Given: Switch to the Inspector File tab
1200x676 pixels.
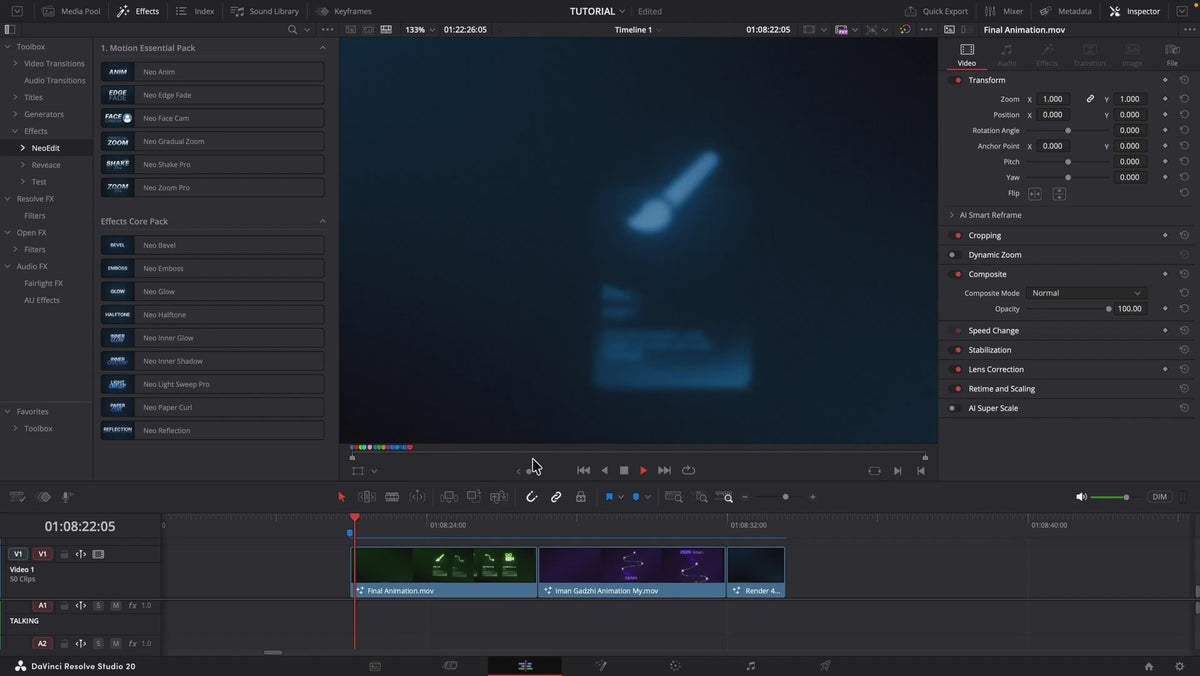Looking at the screenshot, I should pos(1172,55).
